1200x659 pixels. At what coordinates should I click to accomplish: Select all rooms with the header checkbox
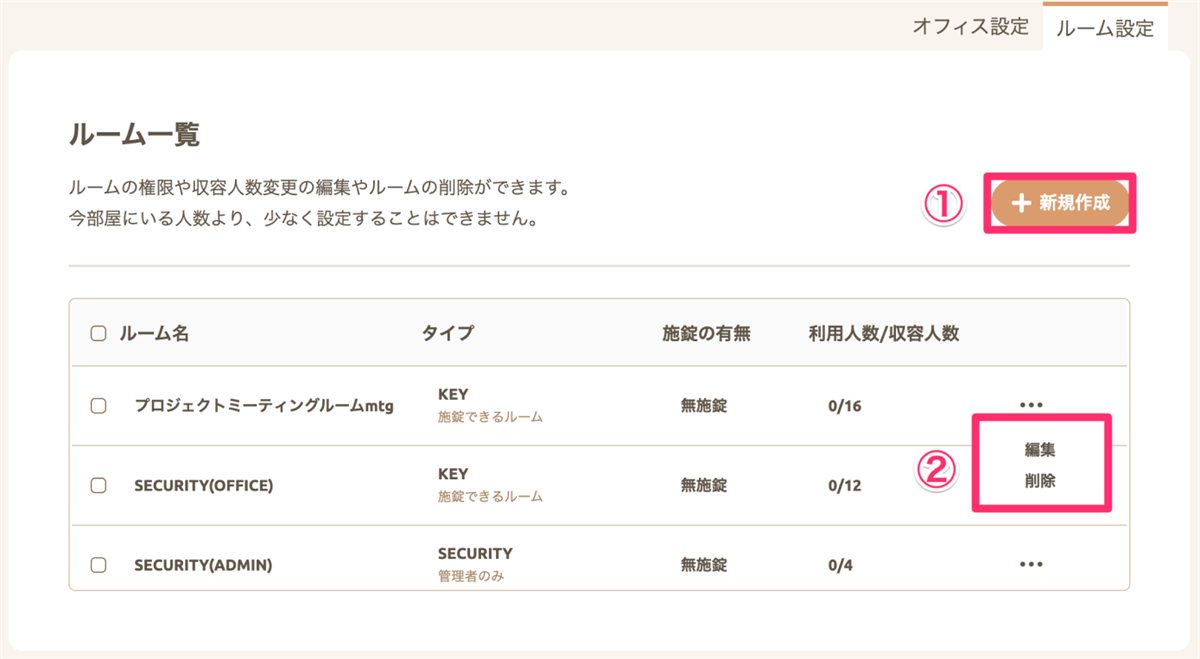[98, 334]
